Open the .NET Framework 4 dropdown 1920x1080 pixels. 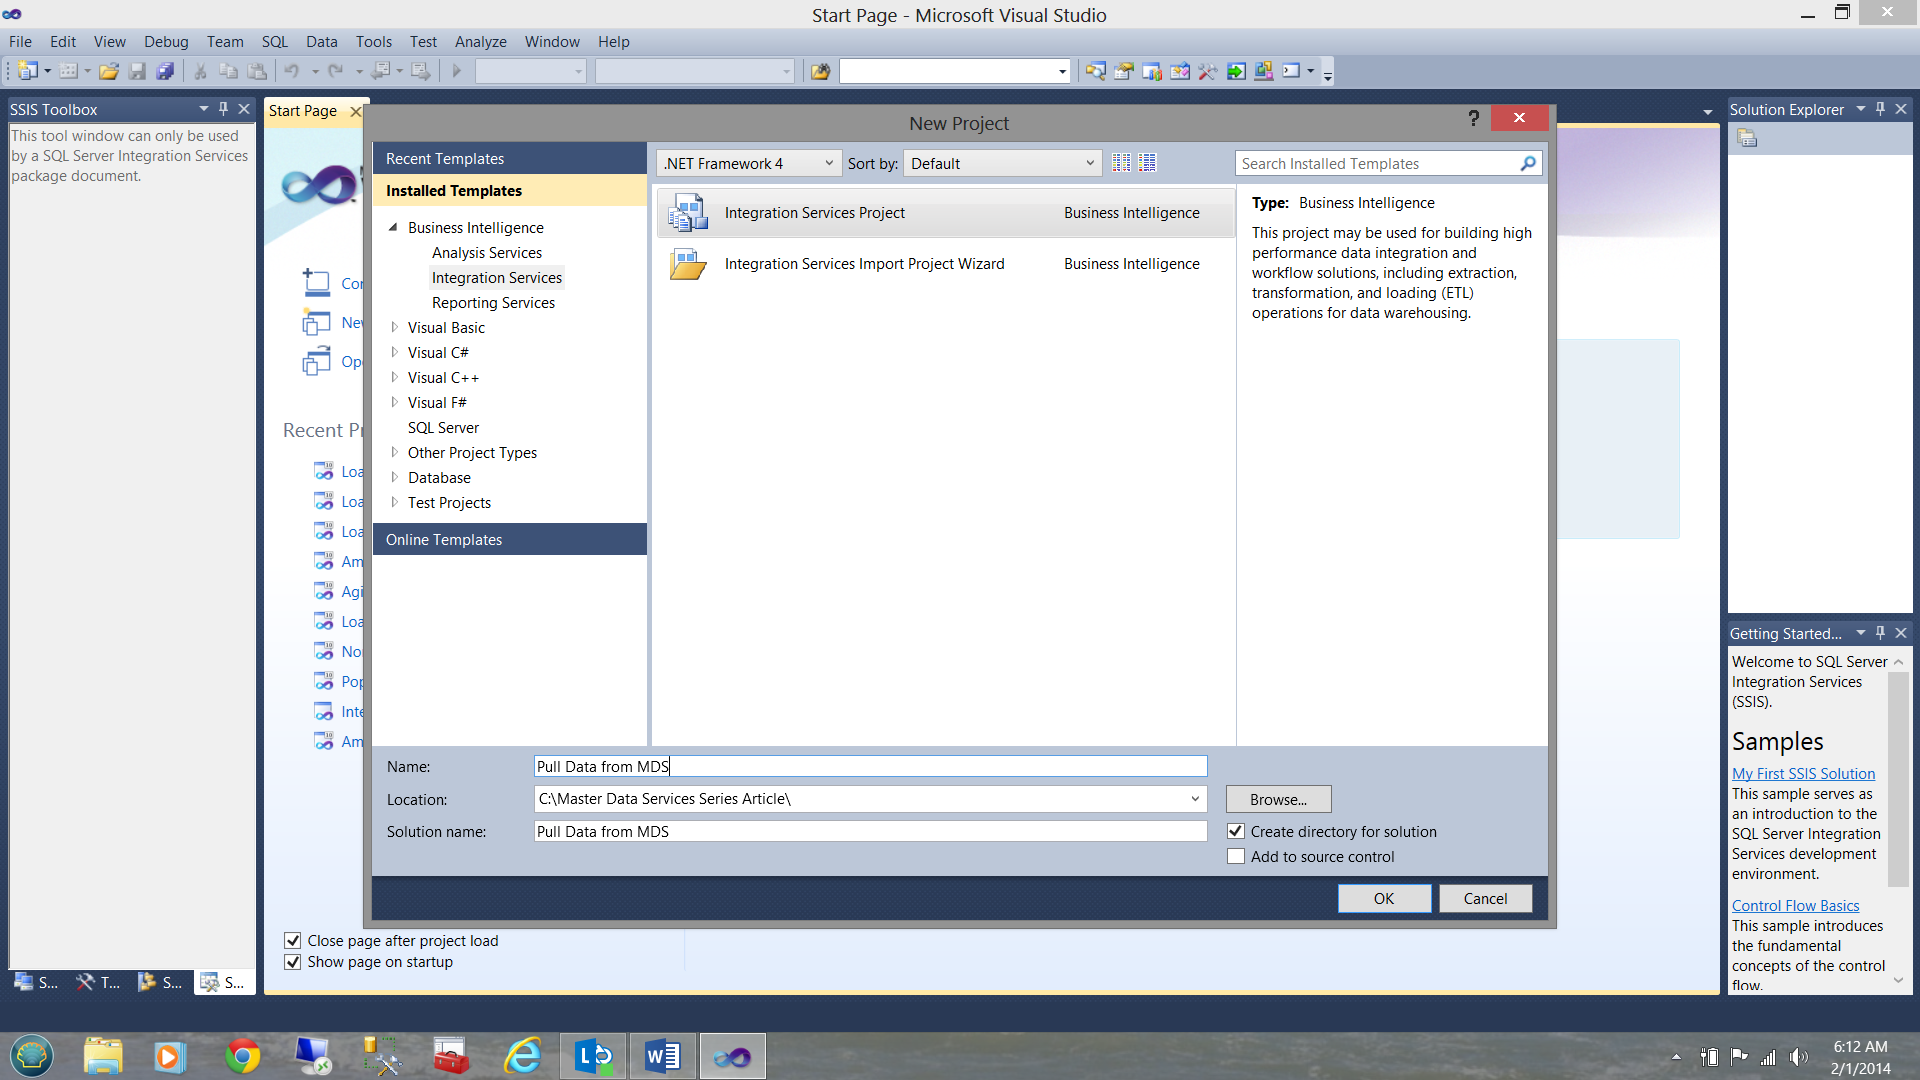pyautogui.click(x=748, y=163)
